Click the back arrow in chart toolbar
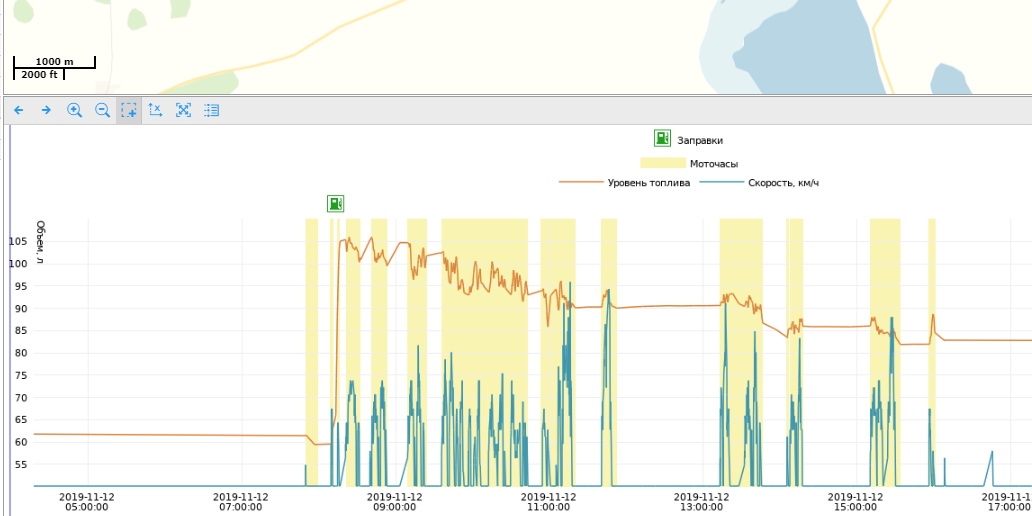1032x516 pixels. (x=18, y=110)
